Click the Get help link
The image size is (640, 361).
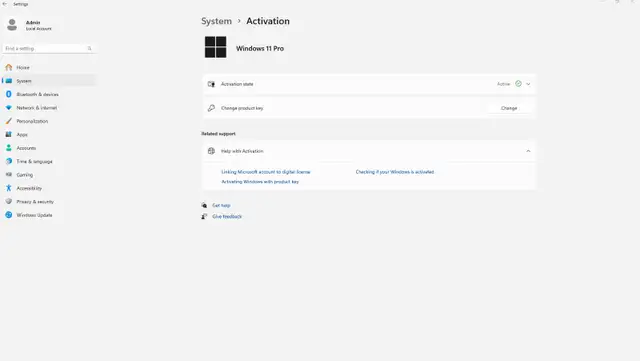pyautogui.click(x=221, y=205)
